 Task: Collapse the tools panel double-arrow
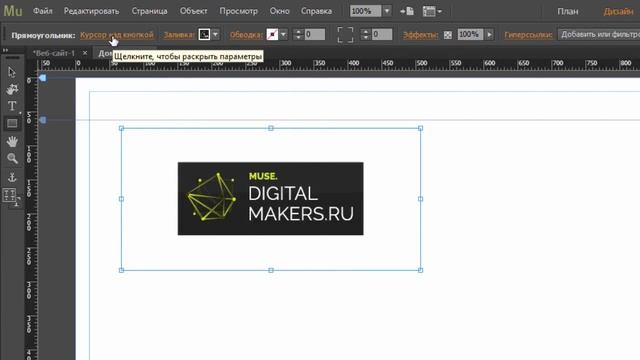[5, 50]
